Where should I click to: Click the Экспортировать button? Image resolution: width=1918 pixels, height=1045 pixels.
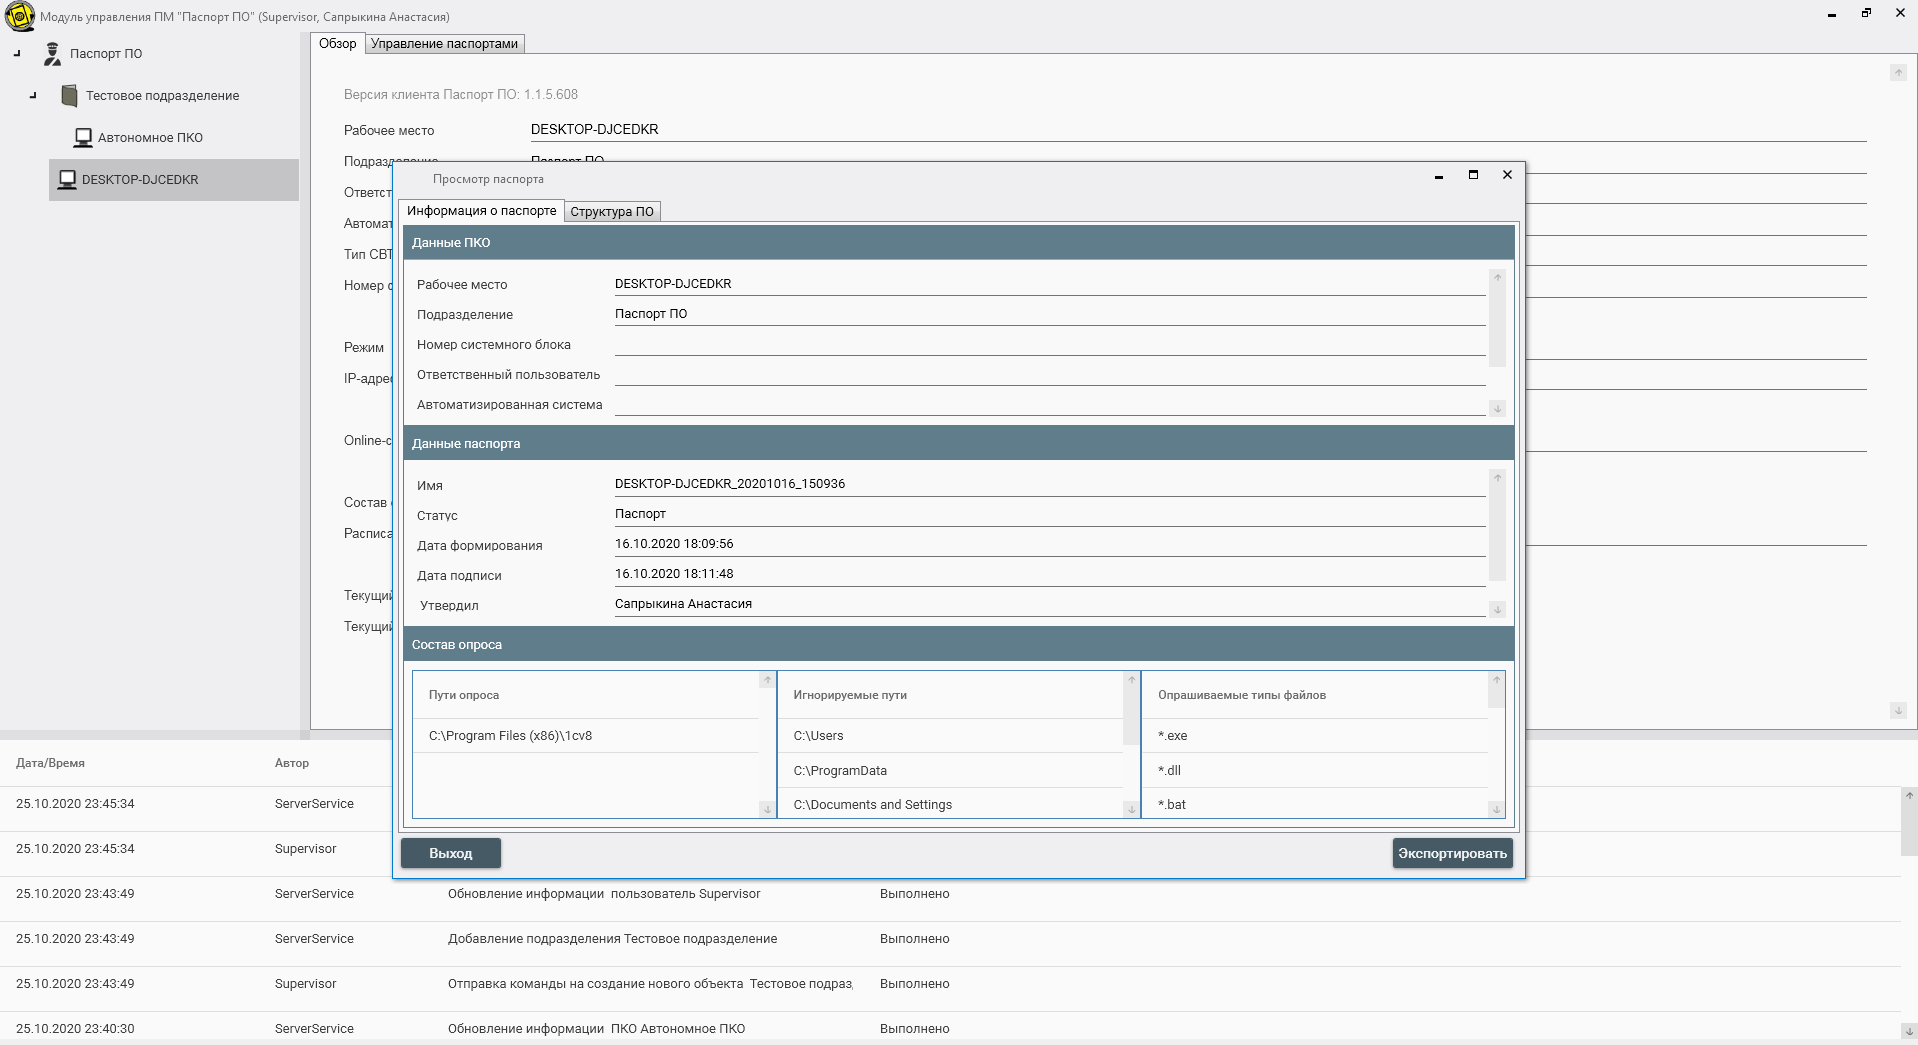1451,853
